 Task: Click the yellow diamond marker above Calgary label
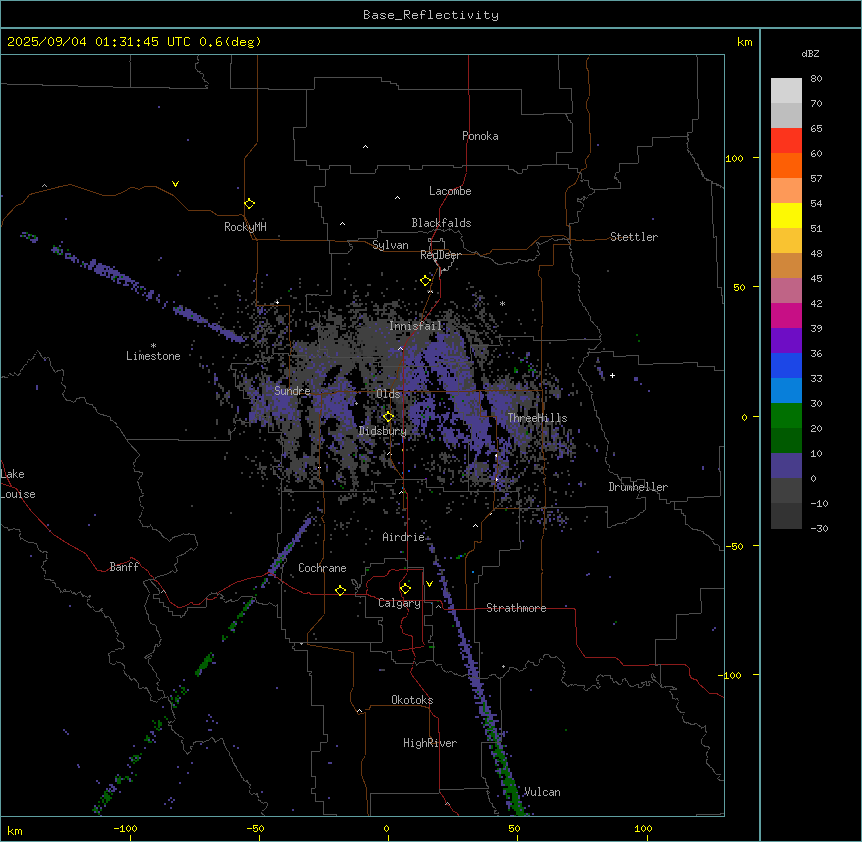(405, 589)
